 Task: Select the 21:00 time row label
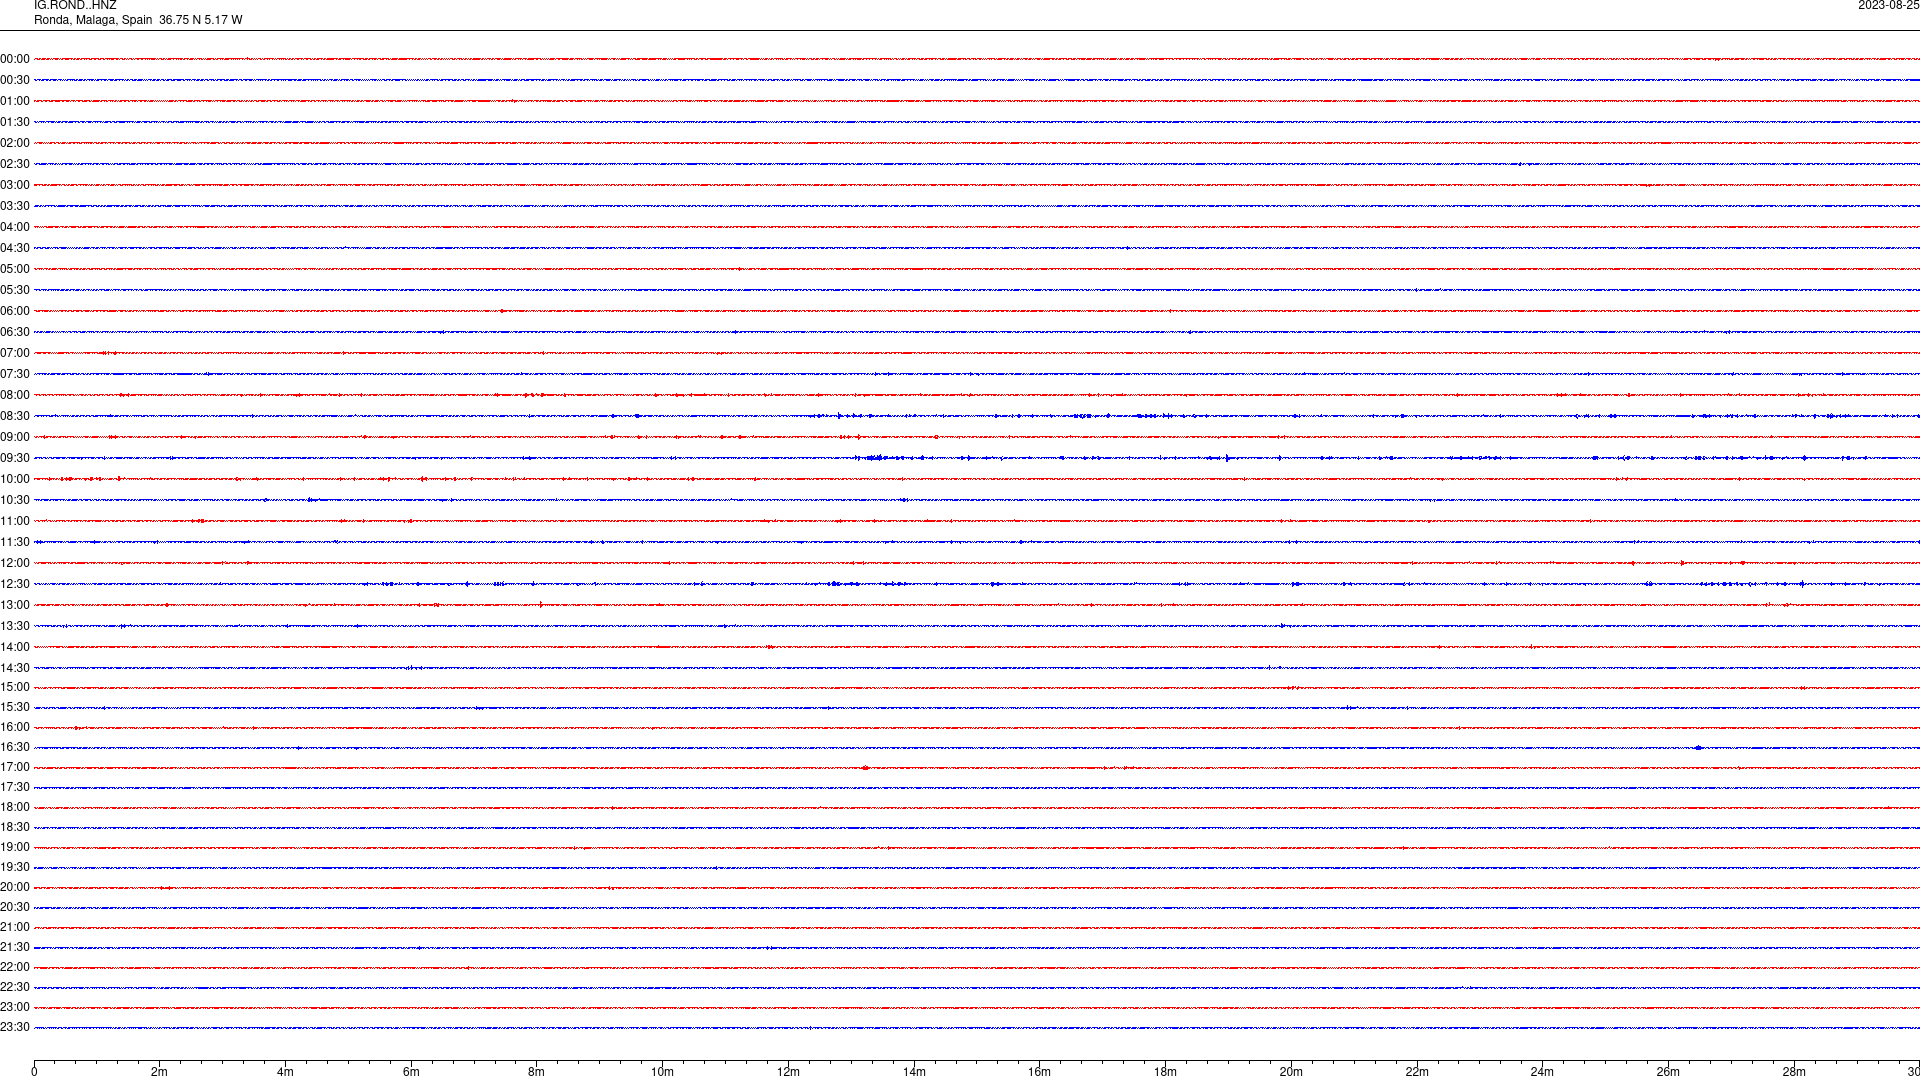coord(15,927)
